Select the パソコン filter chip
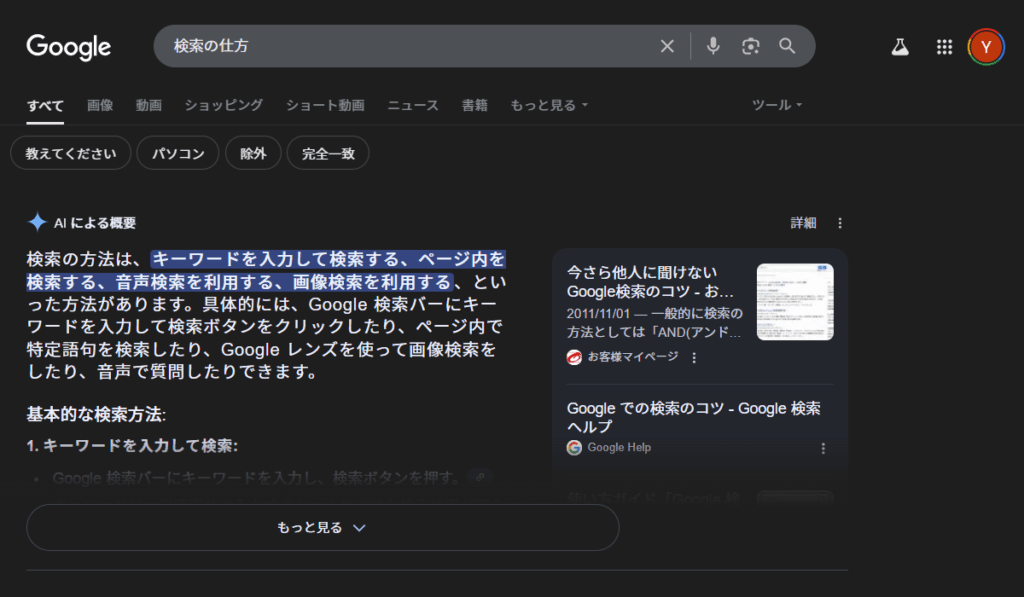 pos(178,153)
